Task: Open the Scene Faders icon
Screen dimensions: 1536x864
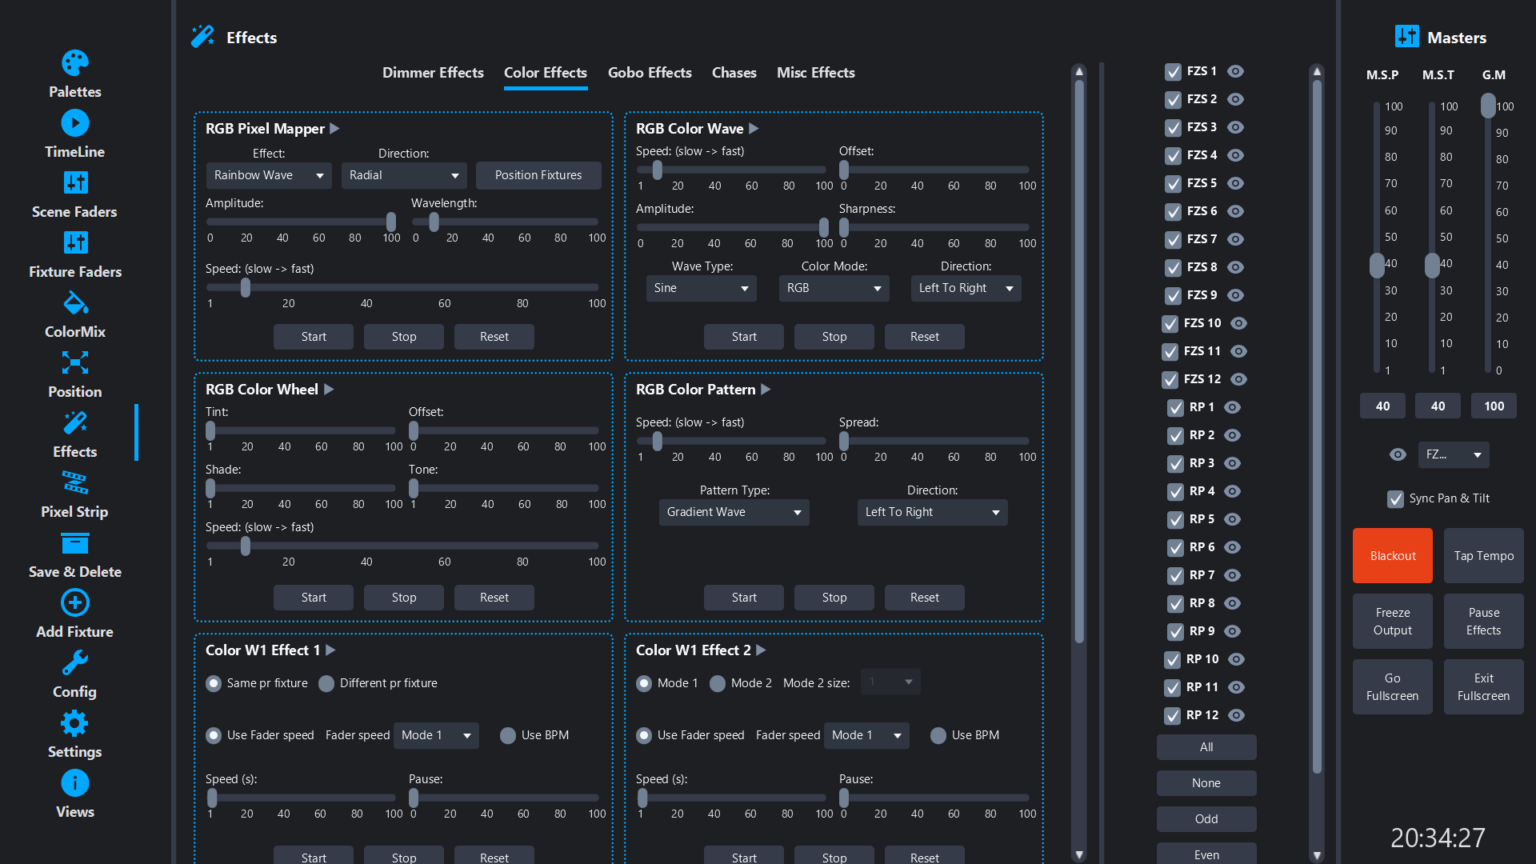Action: click(x=75, y=183)
